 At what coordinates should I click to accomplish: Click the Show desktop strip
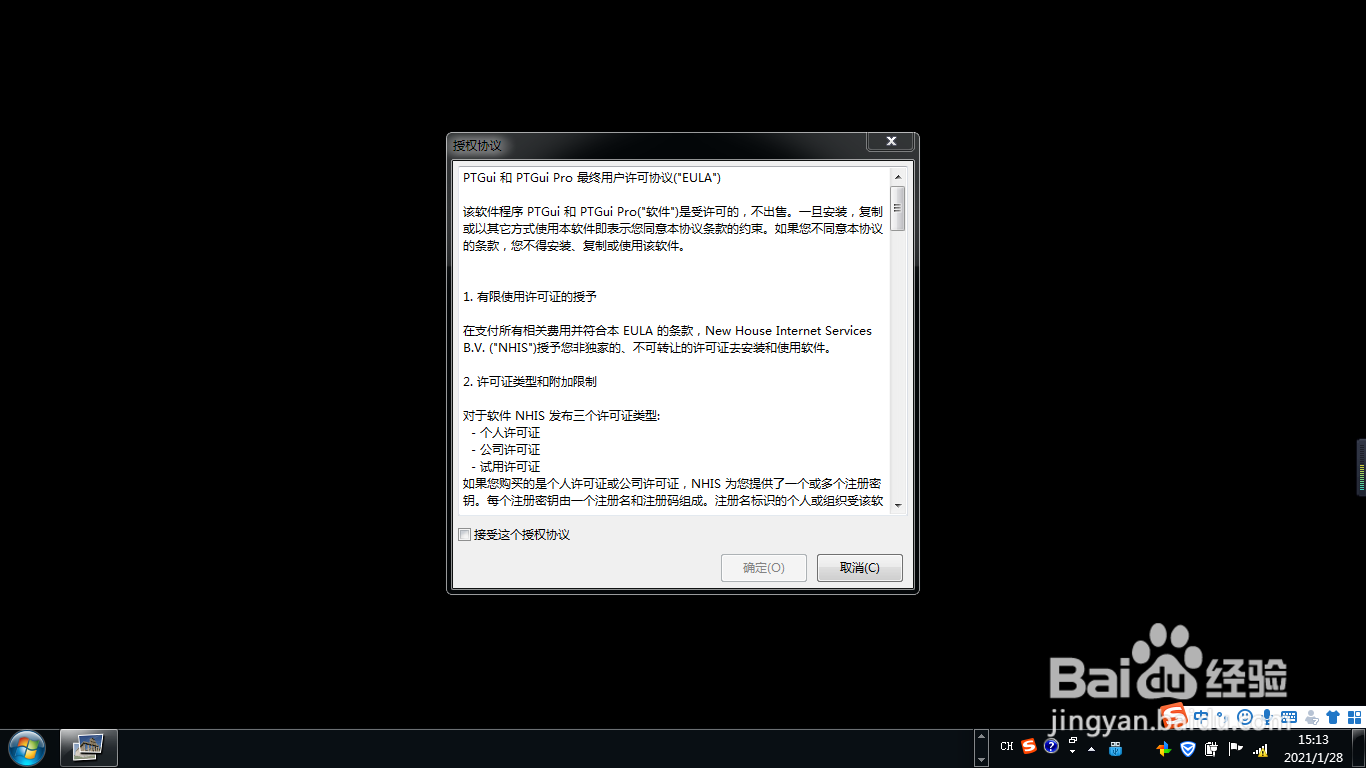pos(1358,748)
